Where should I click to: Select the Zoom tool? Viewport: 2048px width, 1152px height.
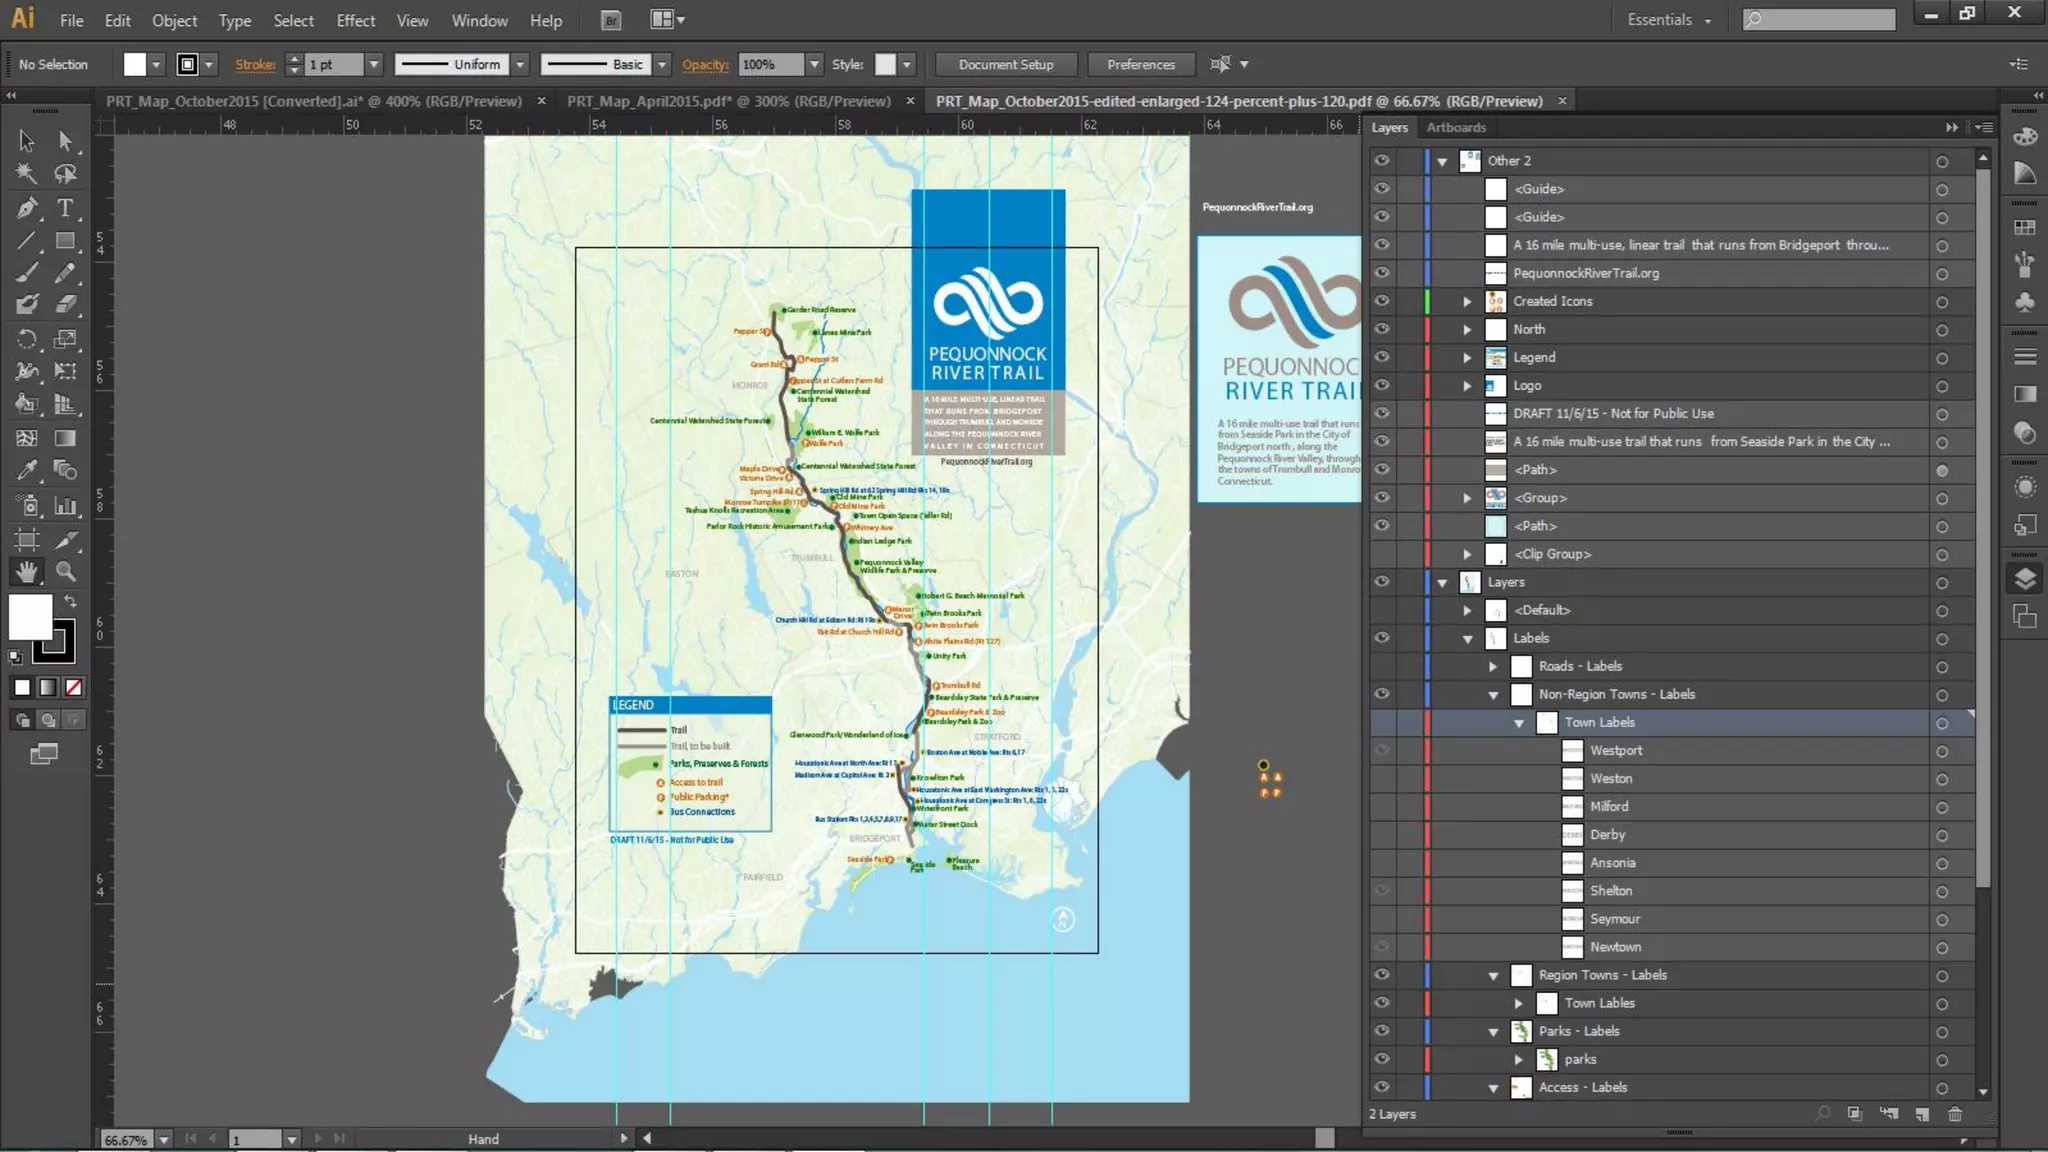coord(65,572)
